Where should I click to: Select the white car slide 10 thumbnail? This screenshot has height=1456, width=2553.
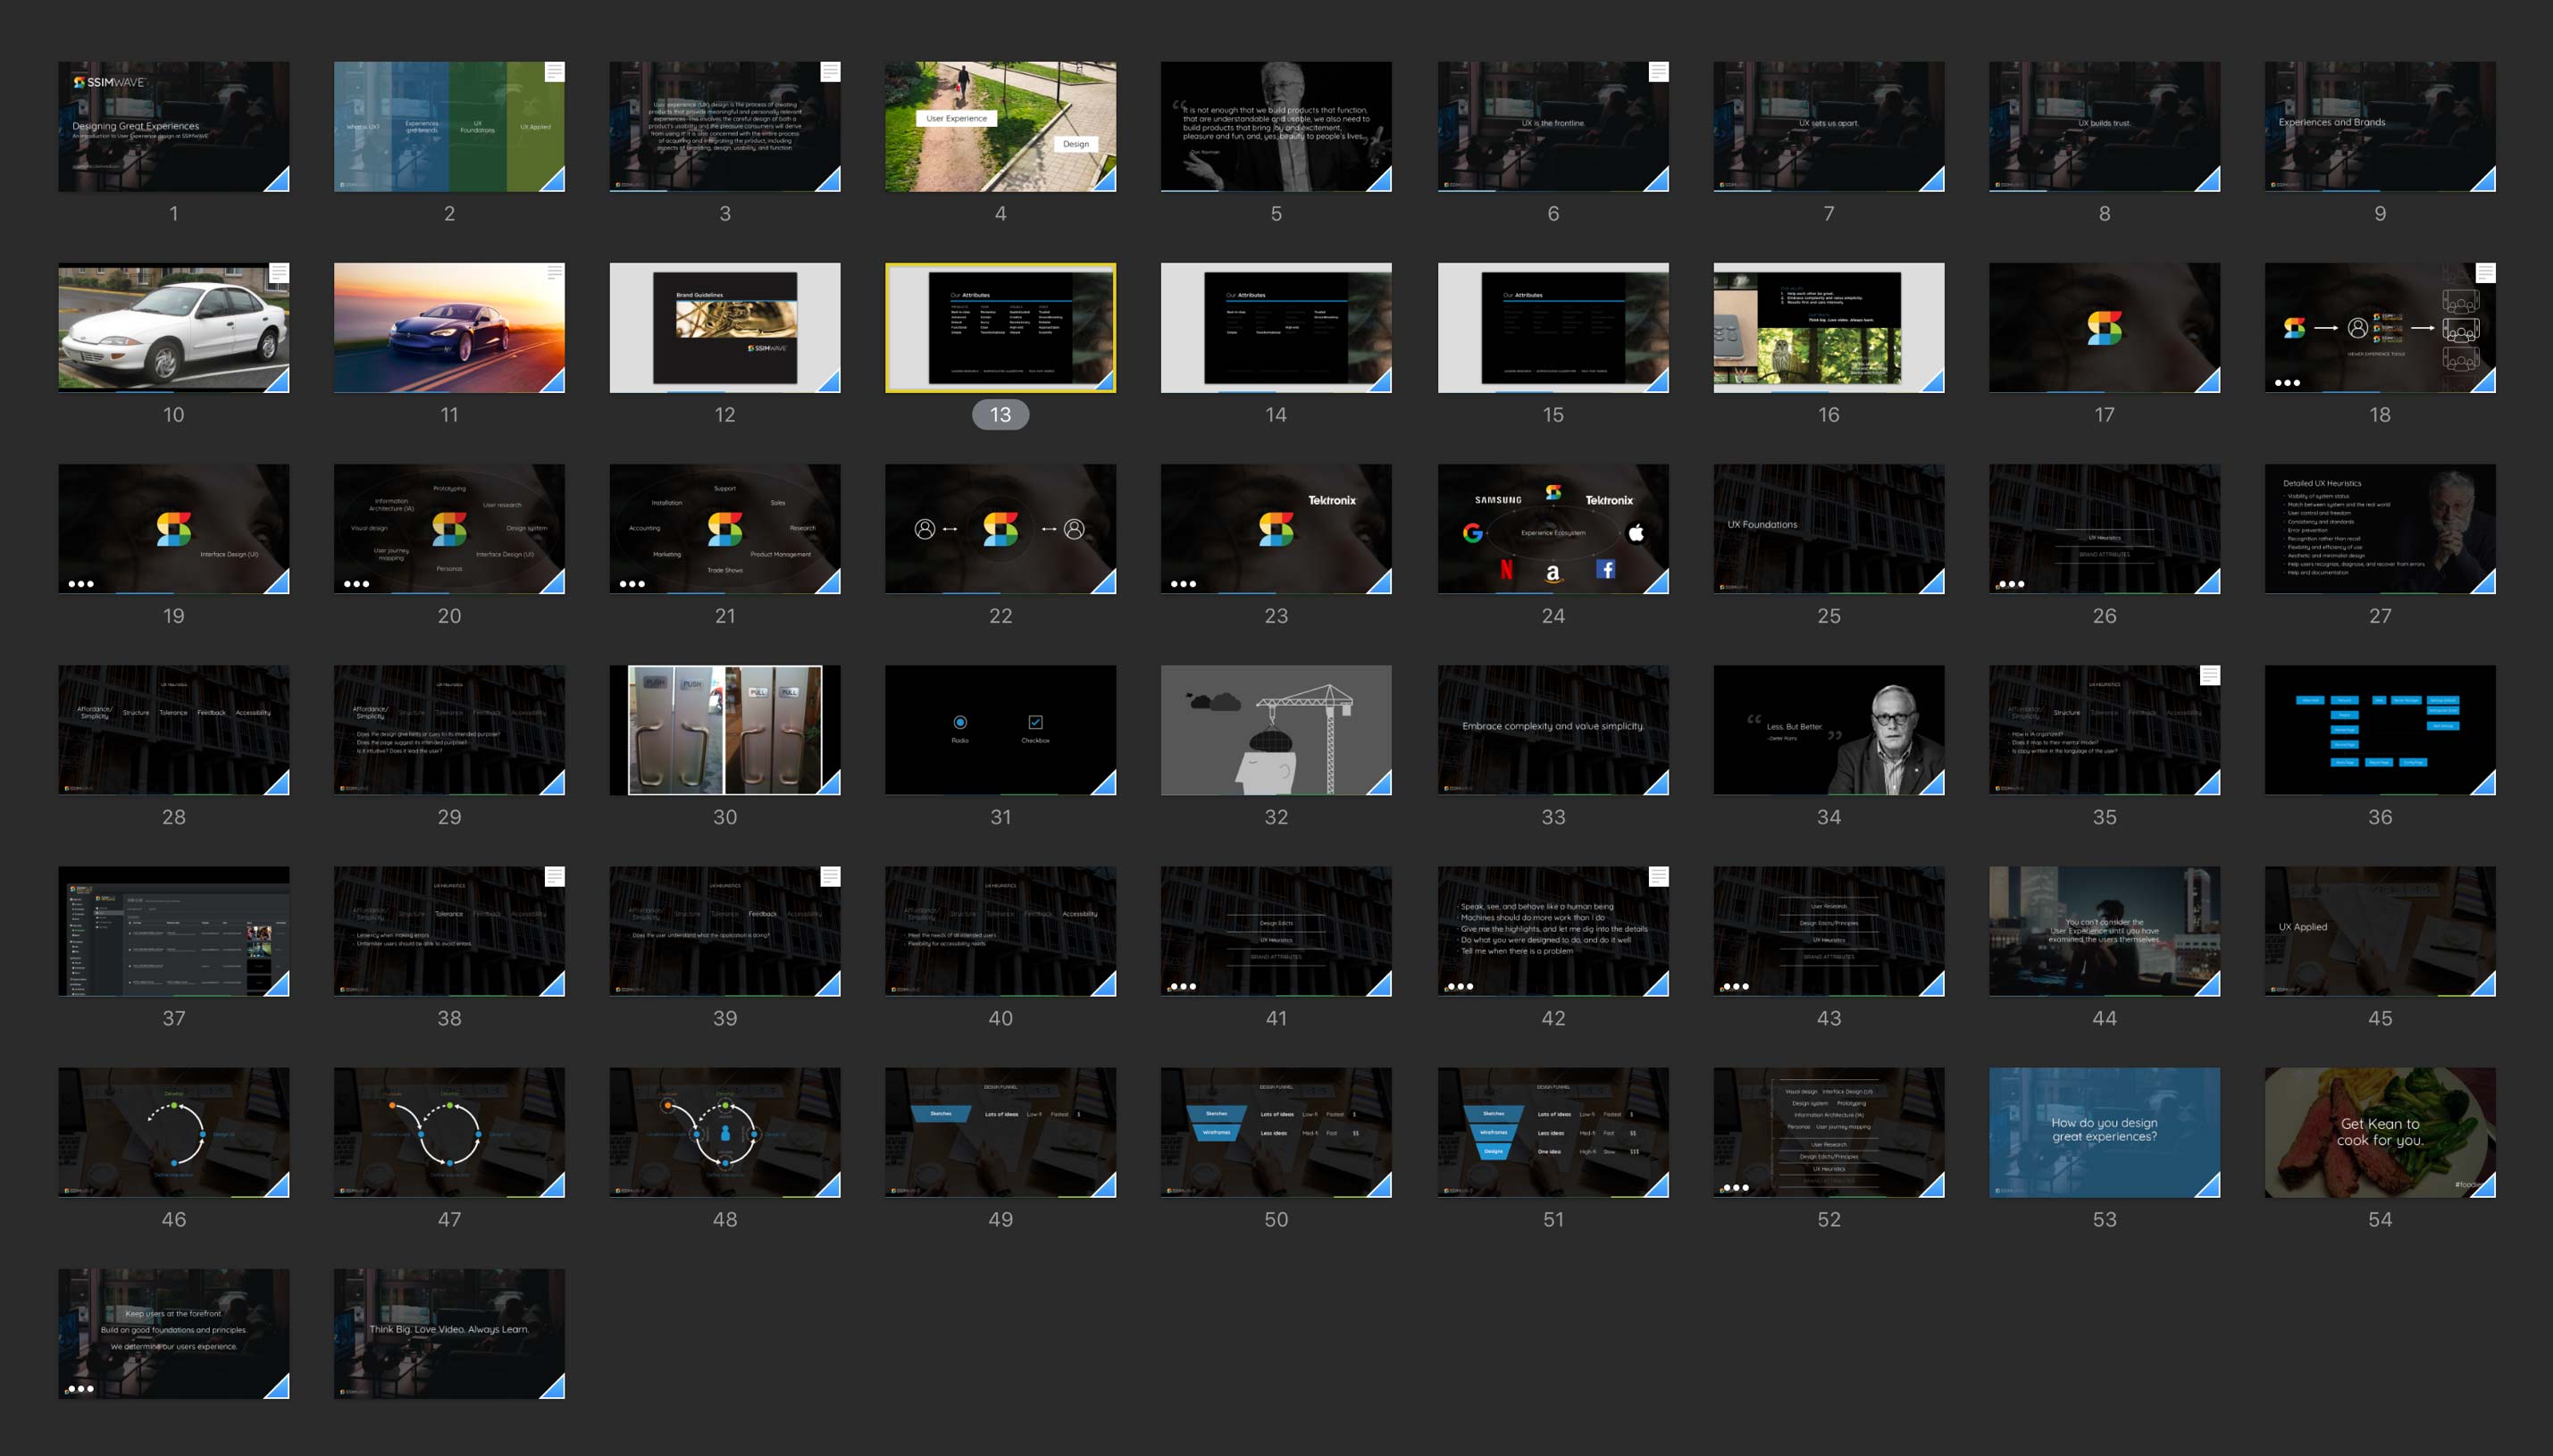173,328
